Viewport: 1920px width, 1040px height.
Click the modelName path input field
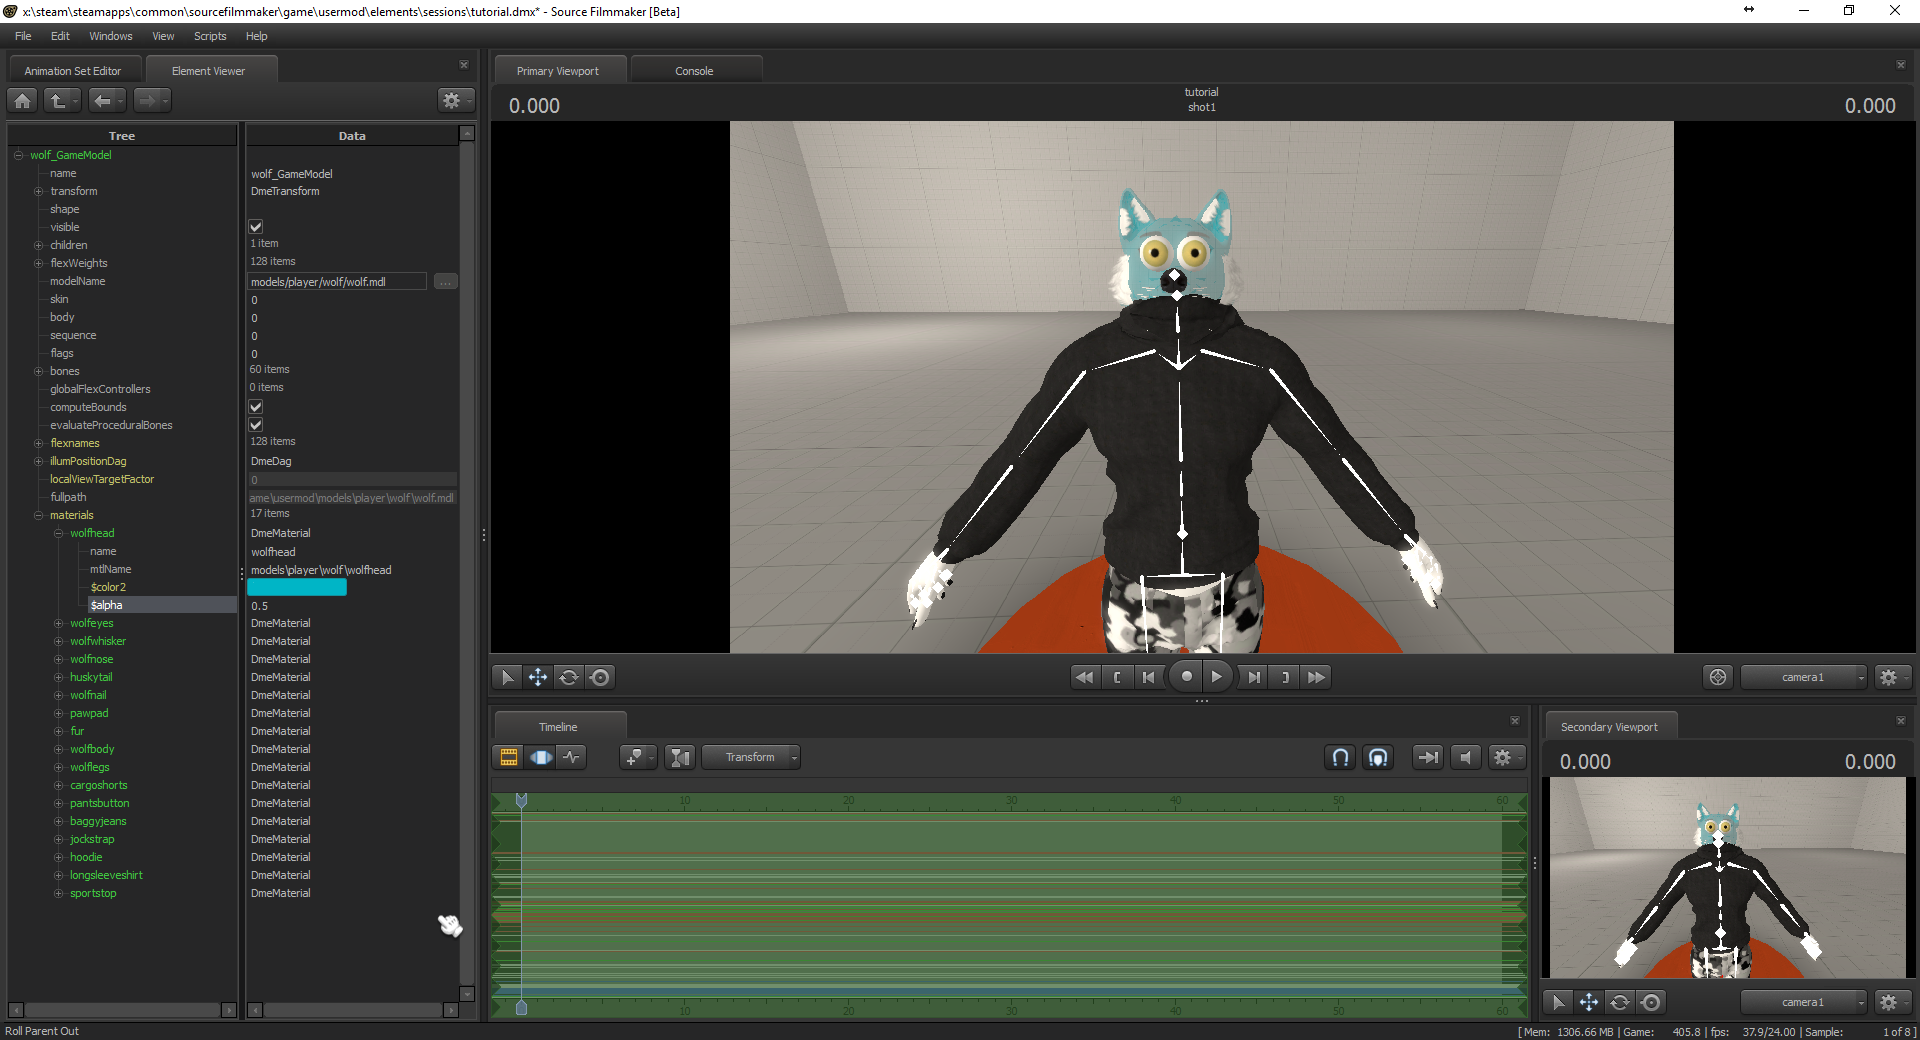coord(337,282)
